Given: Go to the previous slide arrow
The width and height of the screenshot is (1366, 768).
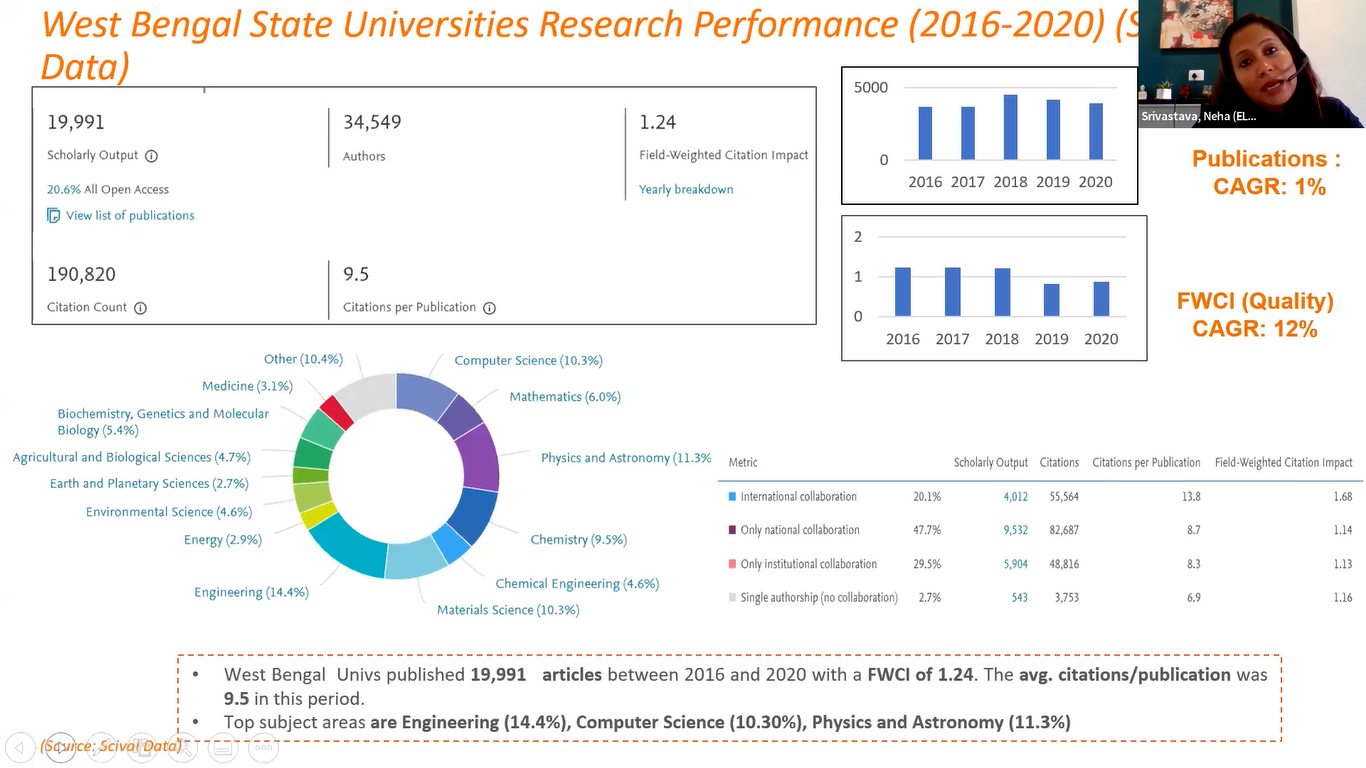Looking at the screenshot, I should [19, 747].
